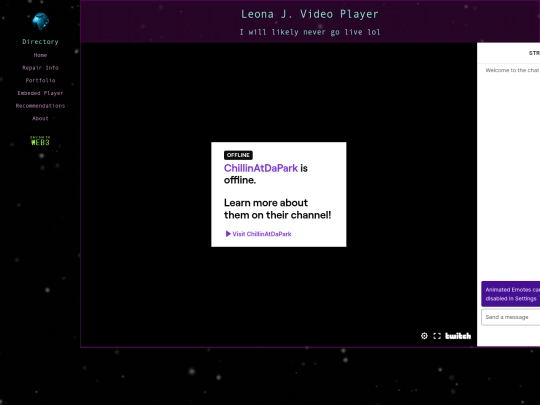Screen dimensions: 540x405
Task: Click the purple ChillinAtDaPark channel name
Action: tap(261, 168)
